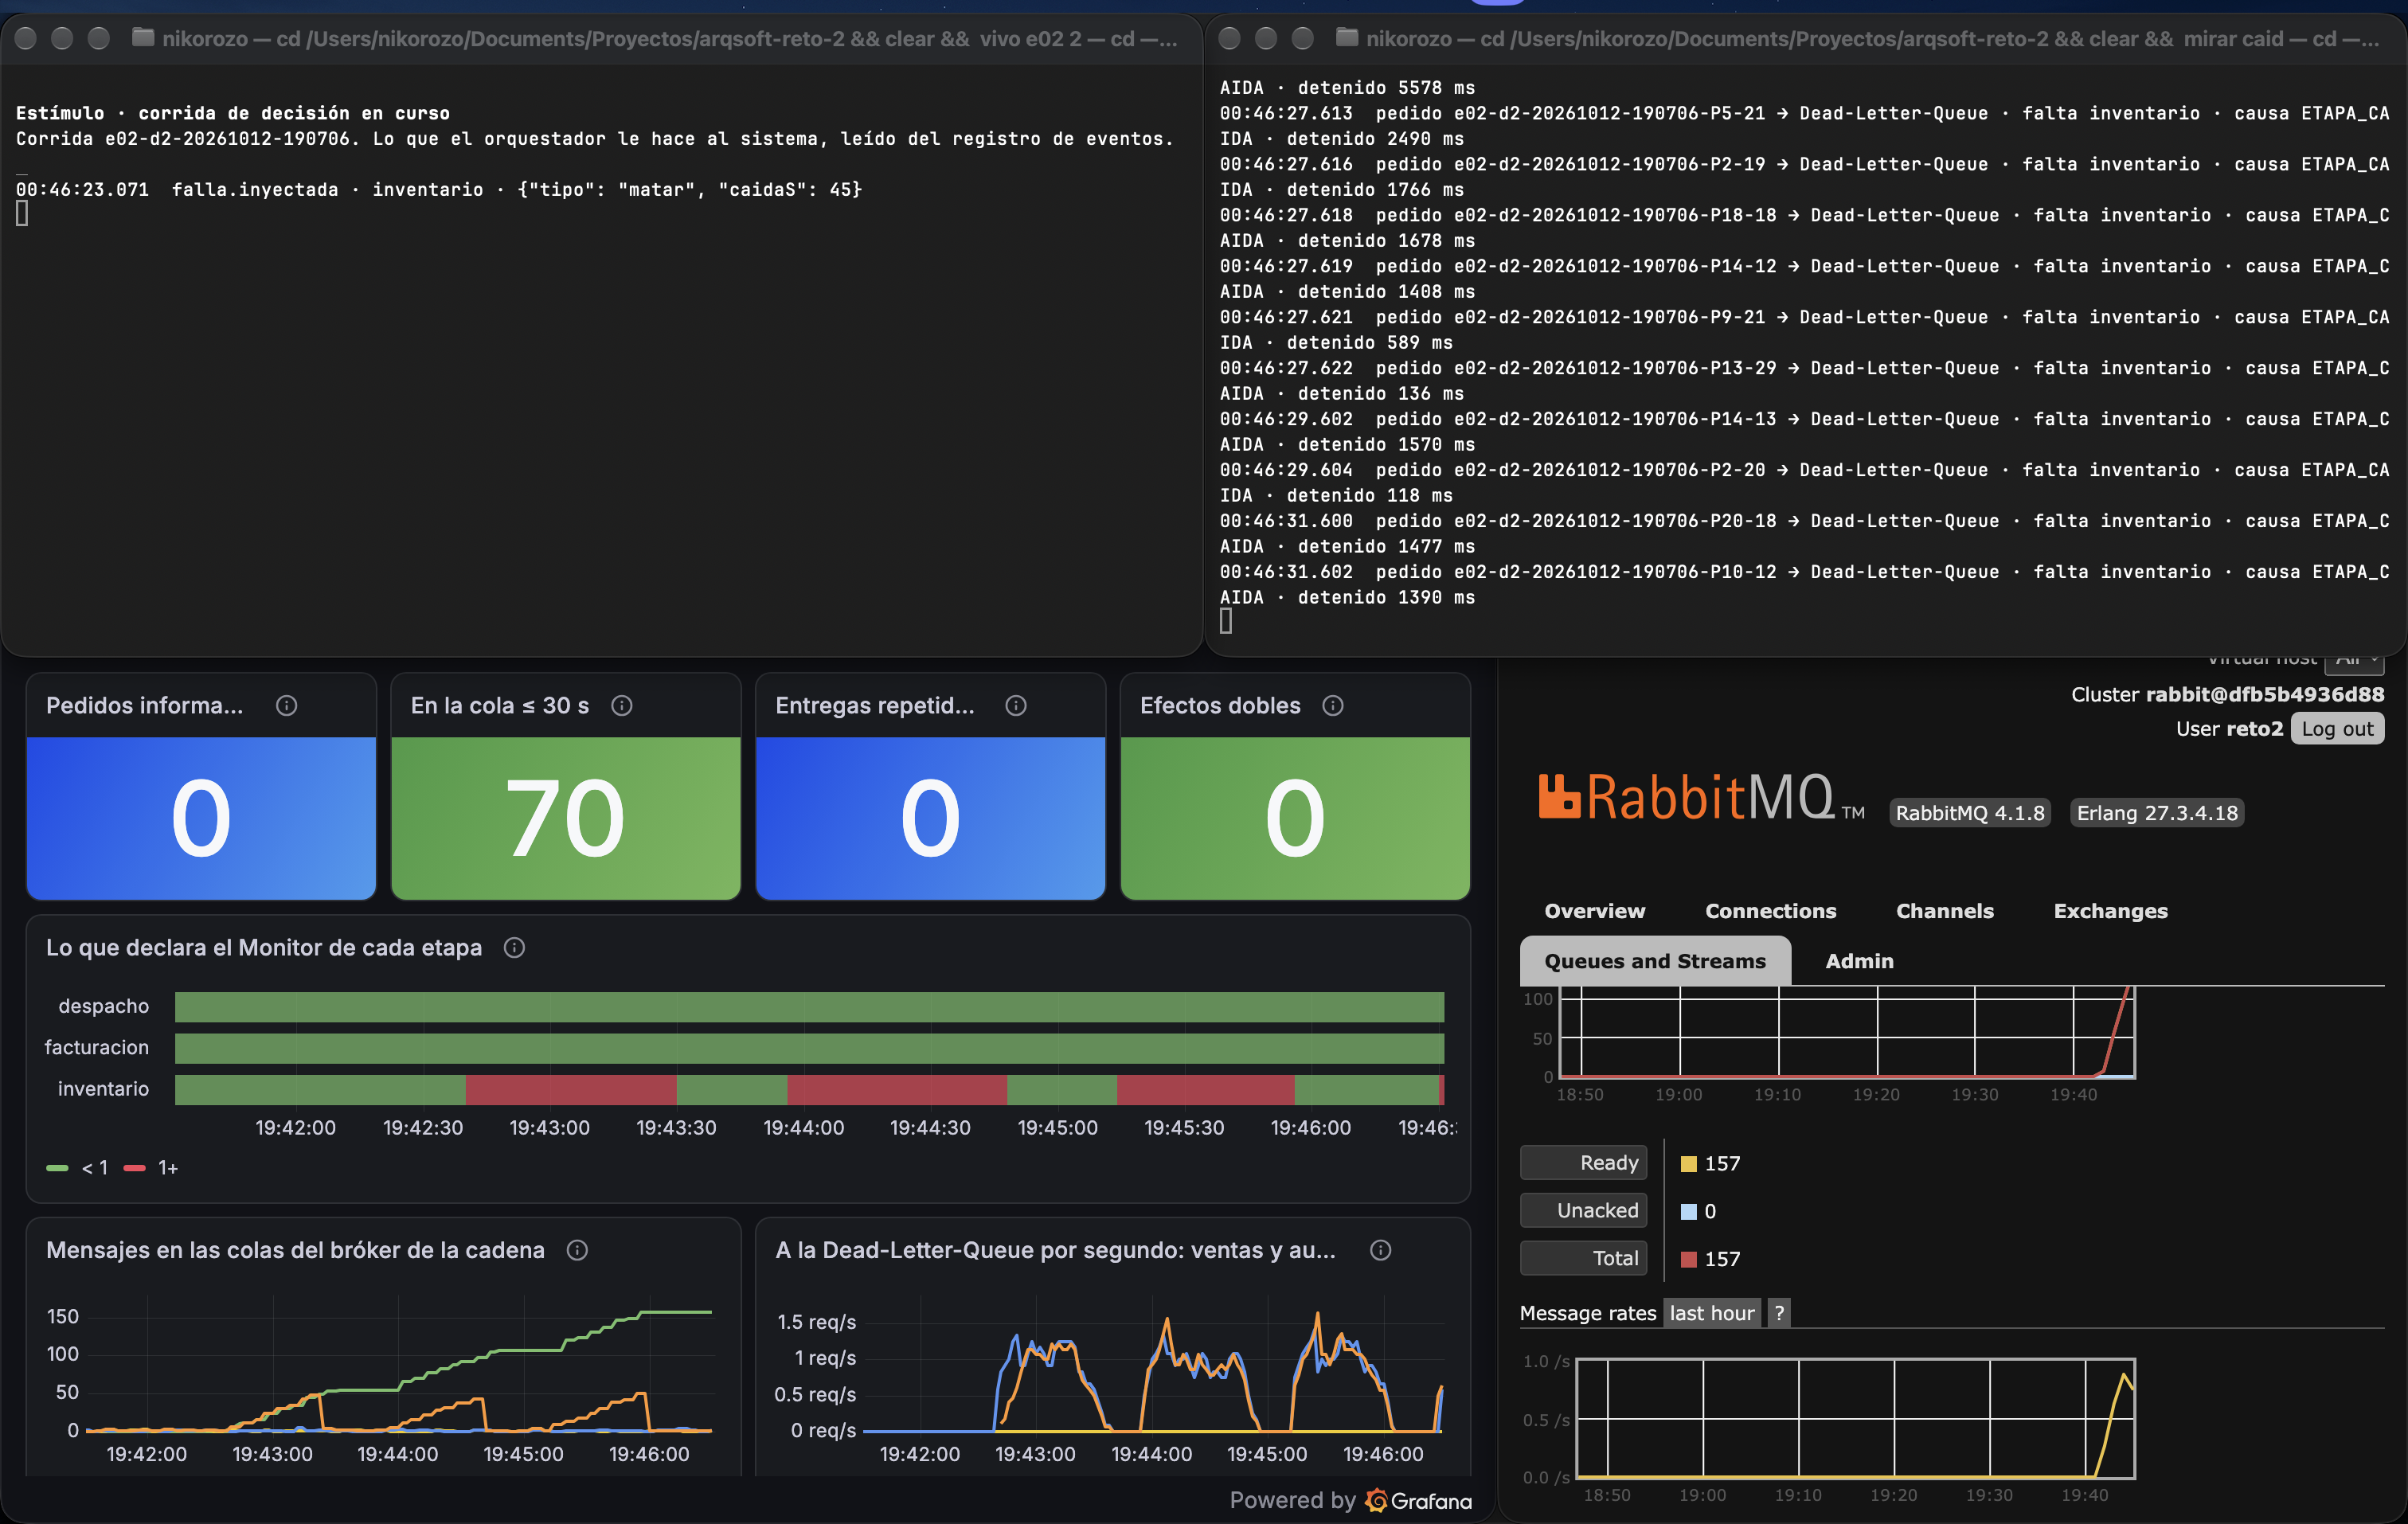Click info icon on Entregas repetid... panel
This screenshot has width=2408, height=1524.
pos(1016,705)
